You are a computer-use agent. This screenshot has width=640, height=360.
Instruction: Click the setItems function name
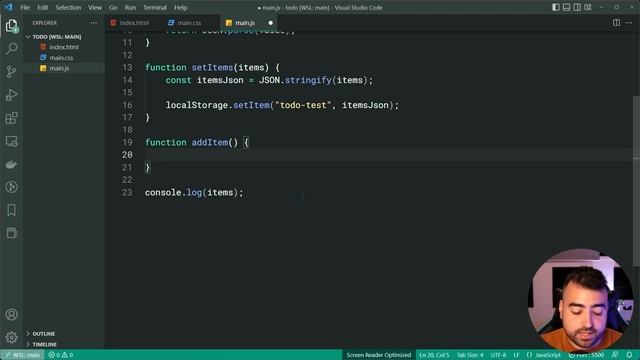point(212,67)
